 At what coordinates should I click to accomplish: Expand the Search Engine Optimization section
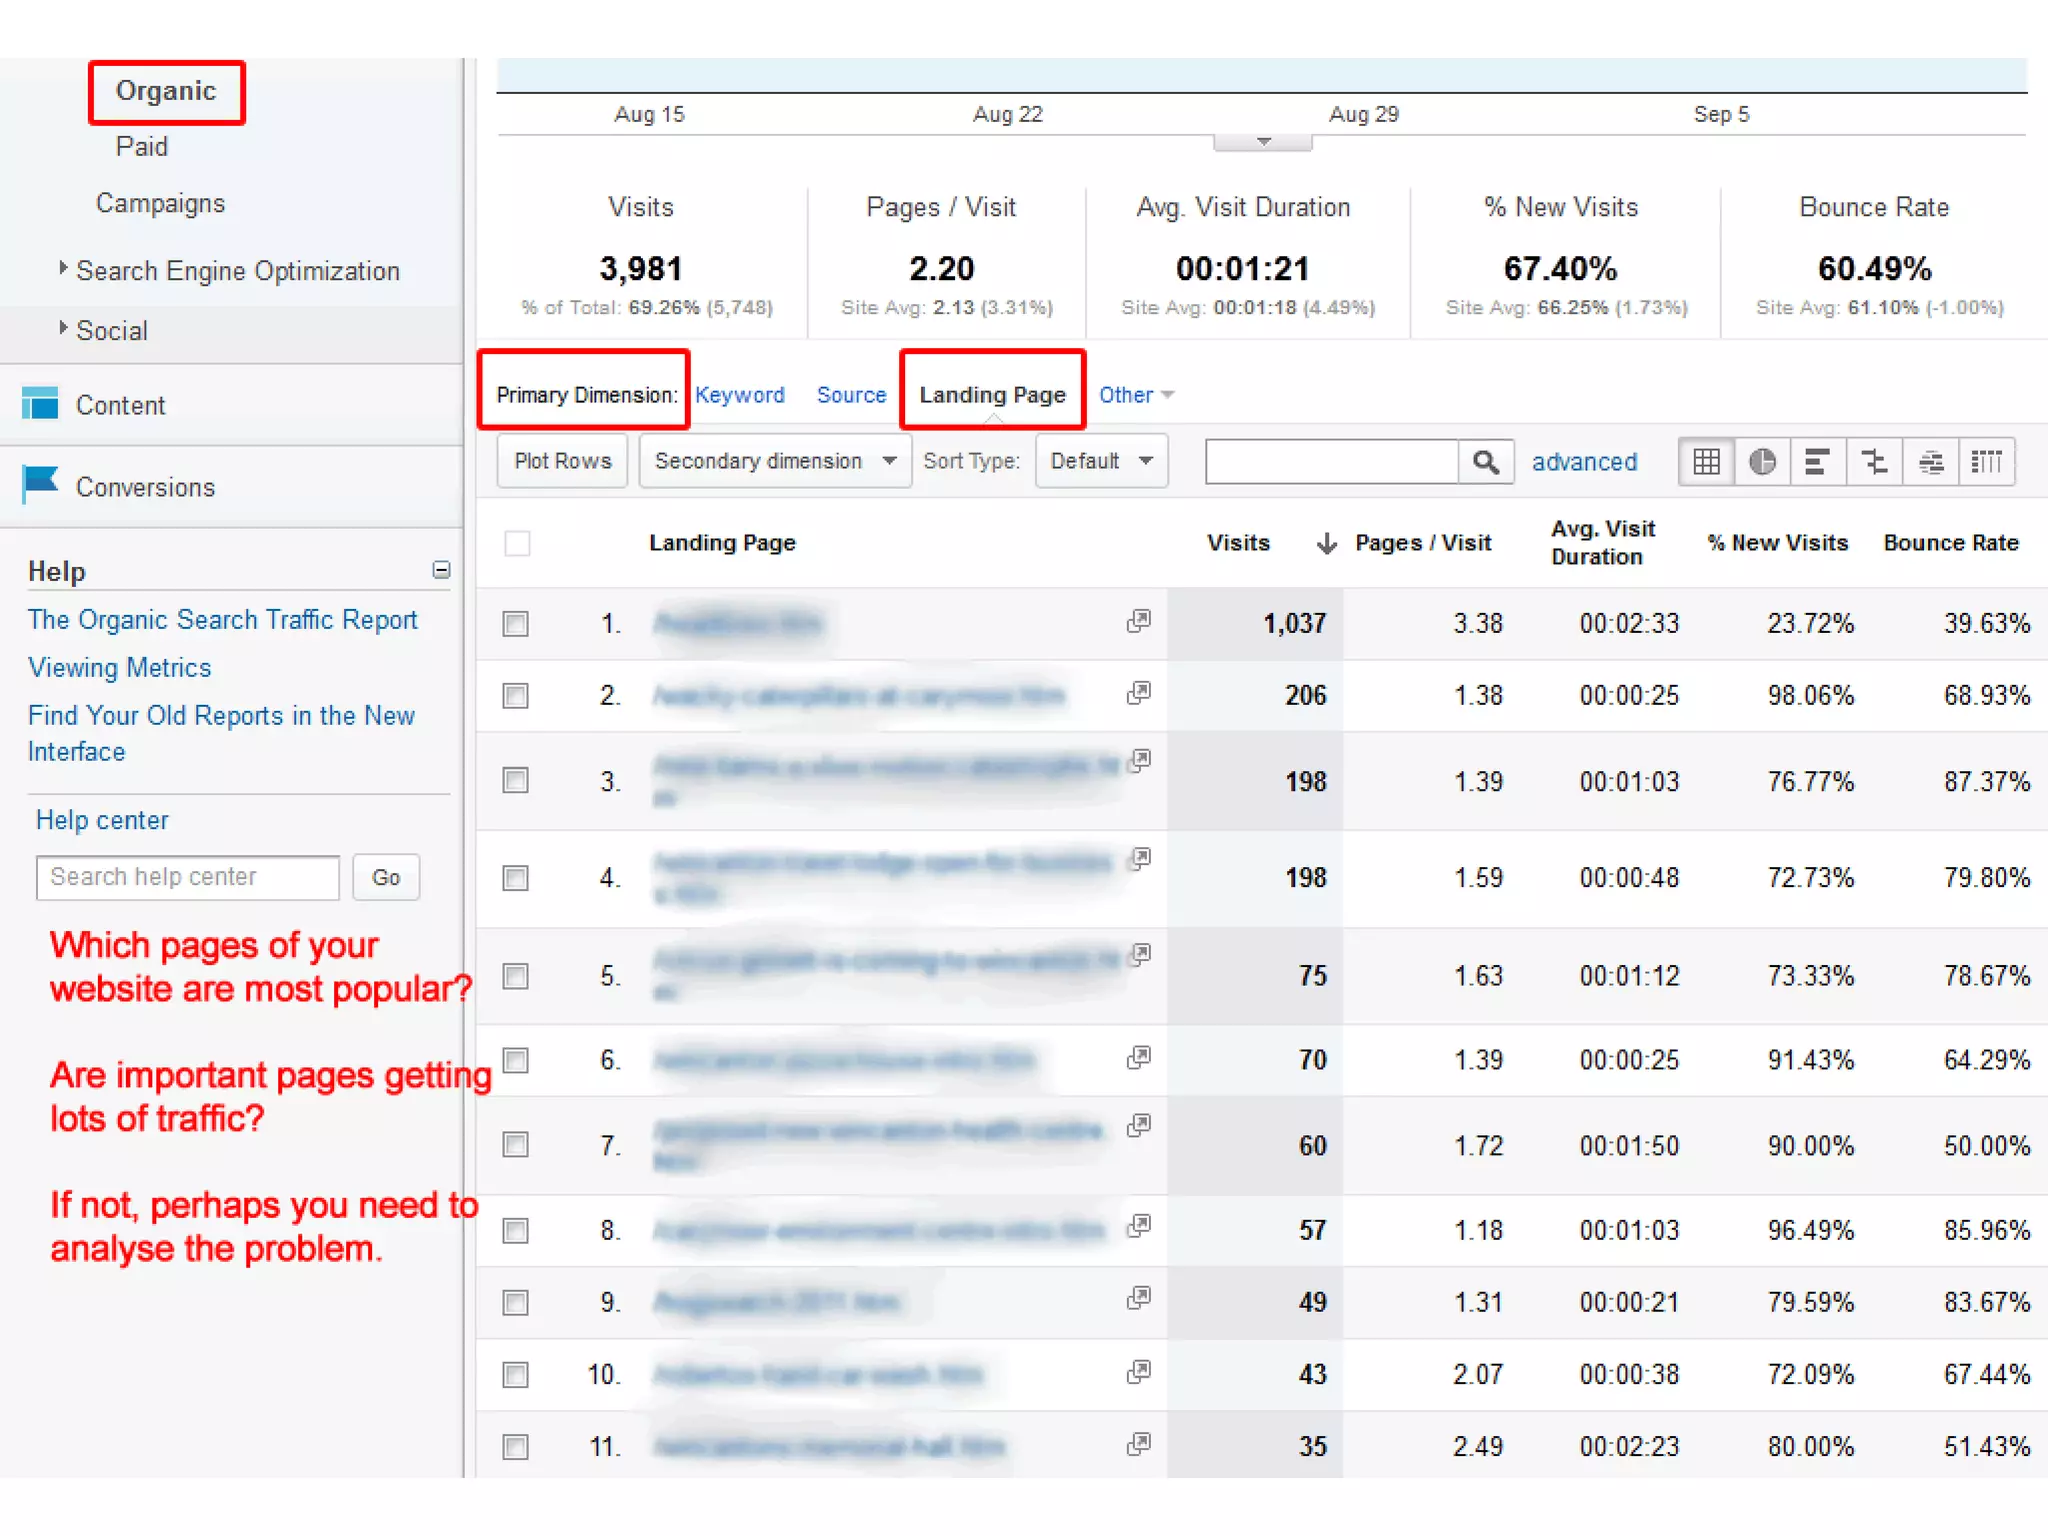point(237,271)
